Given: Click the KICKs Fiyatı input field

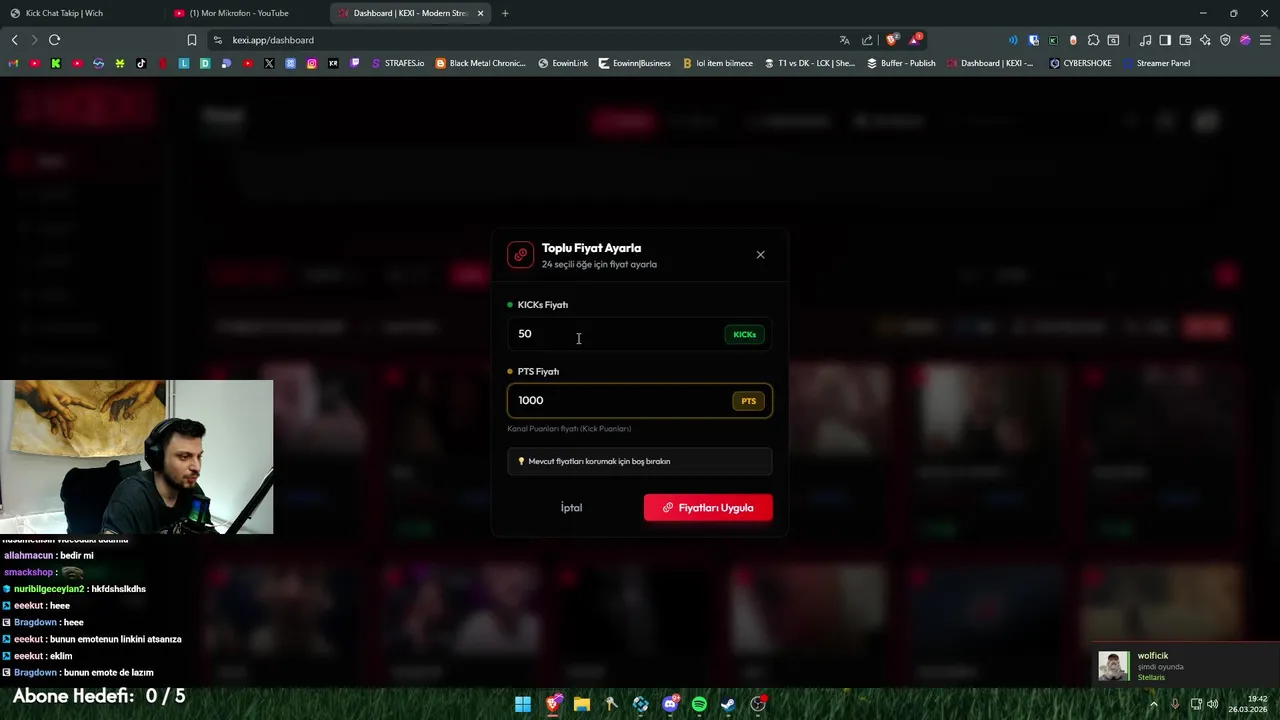Looking at the screenshot, I should click(639, 334).
